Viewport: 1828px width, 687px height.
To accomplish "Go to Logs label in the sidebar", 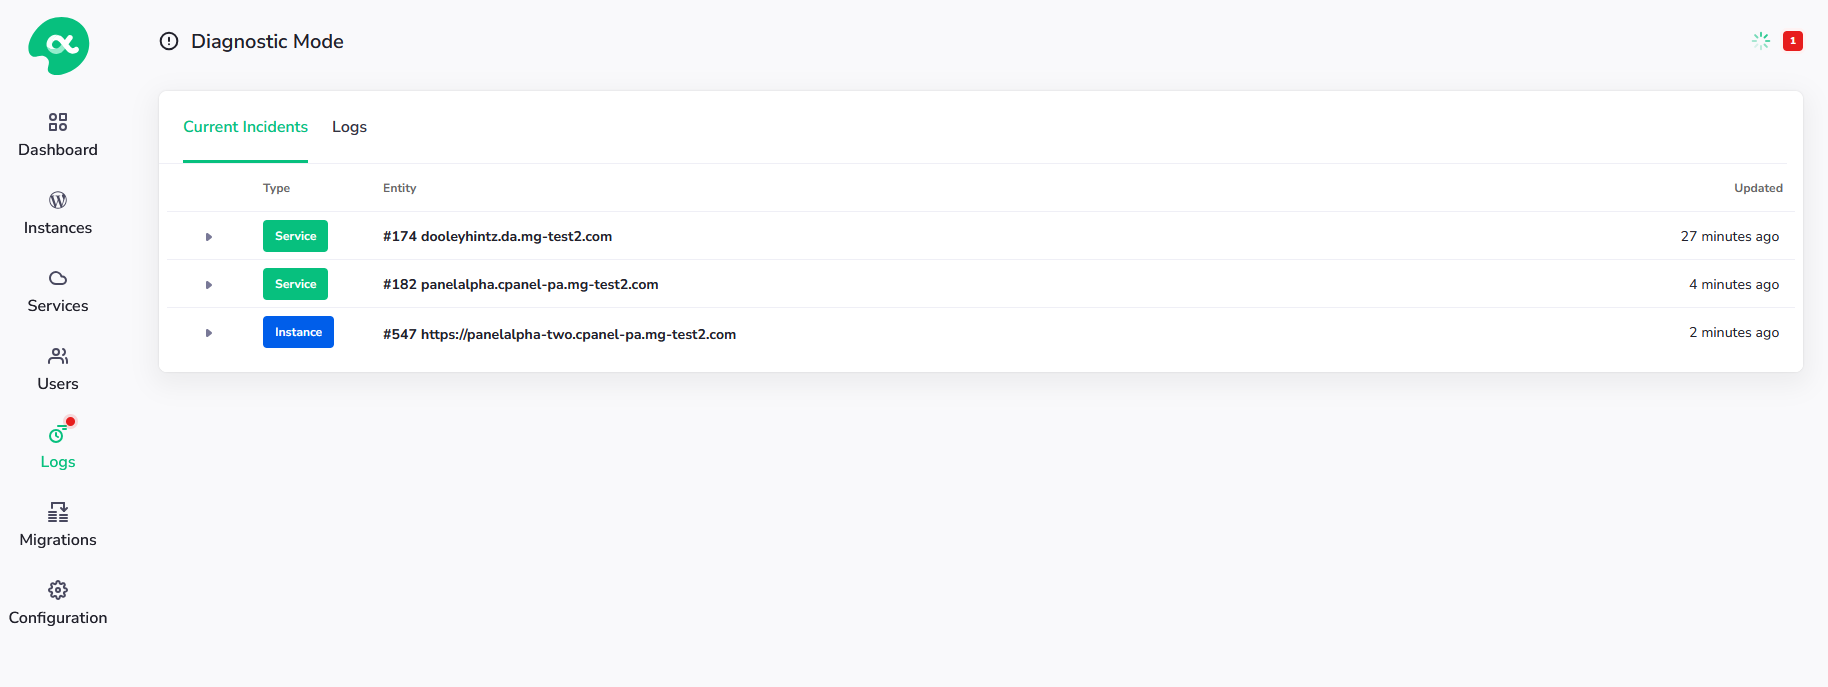I will click(x=58, y=462).
